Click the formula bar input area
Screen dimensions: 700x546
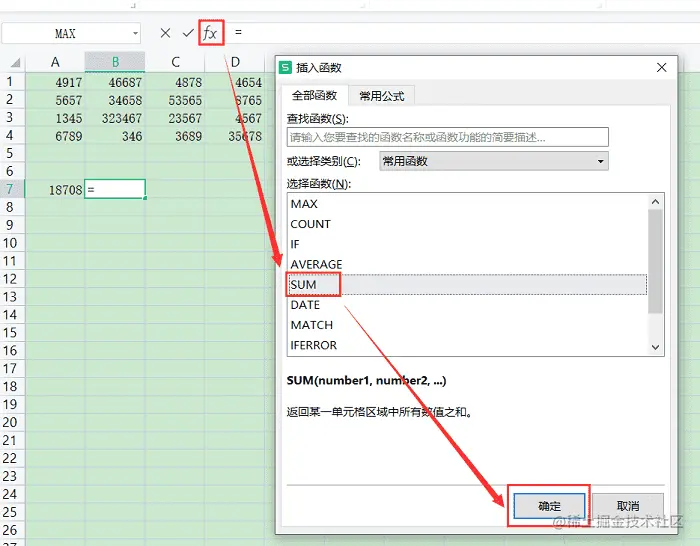(x=464, y=33)
